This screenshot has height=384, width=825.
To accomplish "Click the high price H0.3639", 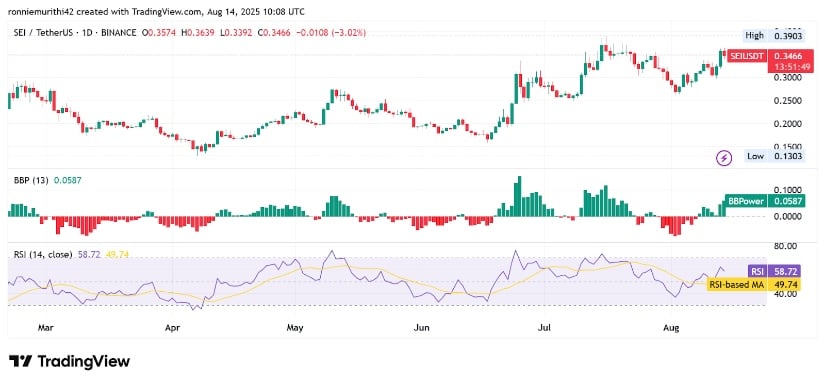I will 198,33.
